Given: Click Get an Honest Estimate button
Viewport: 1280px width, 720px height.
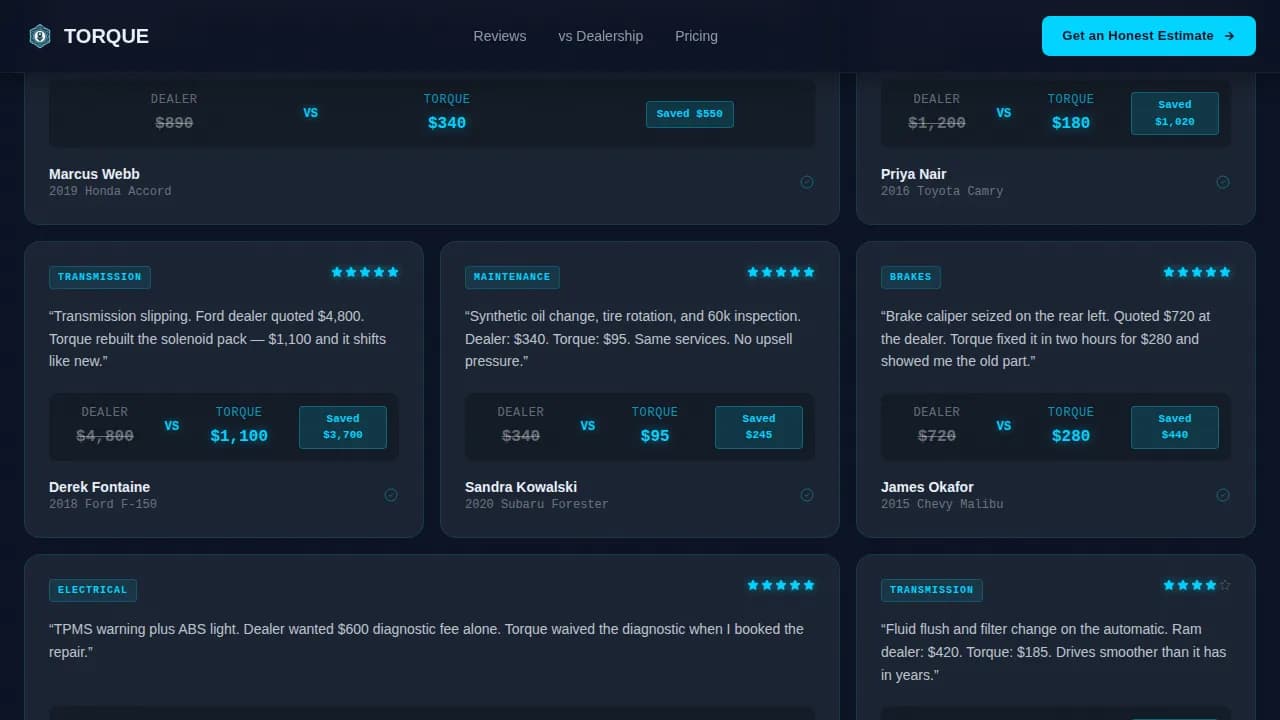Looking at the screenshot, I should click(1149, 36).
